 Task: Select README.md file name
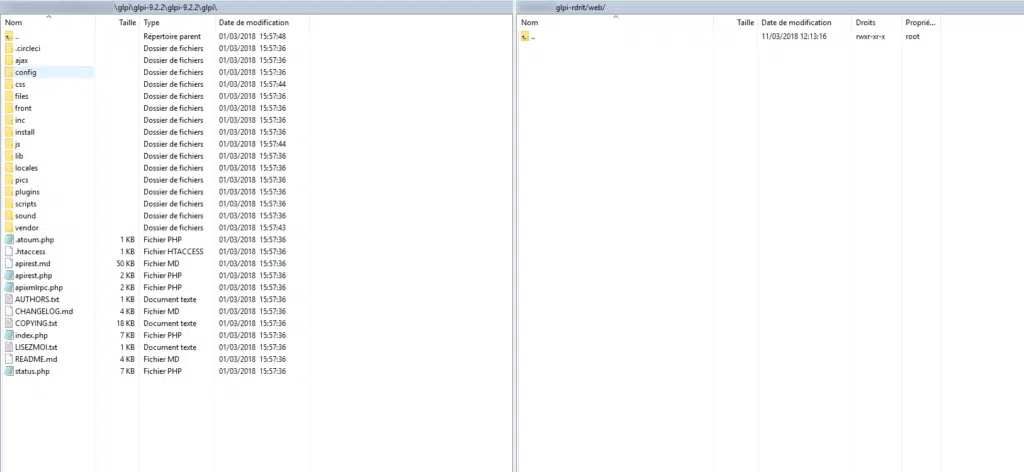click(x=36, y=359)
